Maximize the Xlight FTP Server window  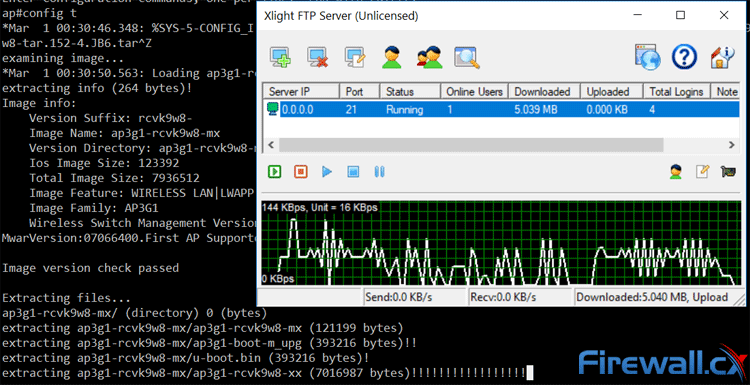[x=681, y=15]
